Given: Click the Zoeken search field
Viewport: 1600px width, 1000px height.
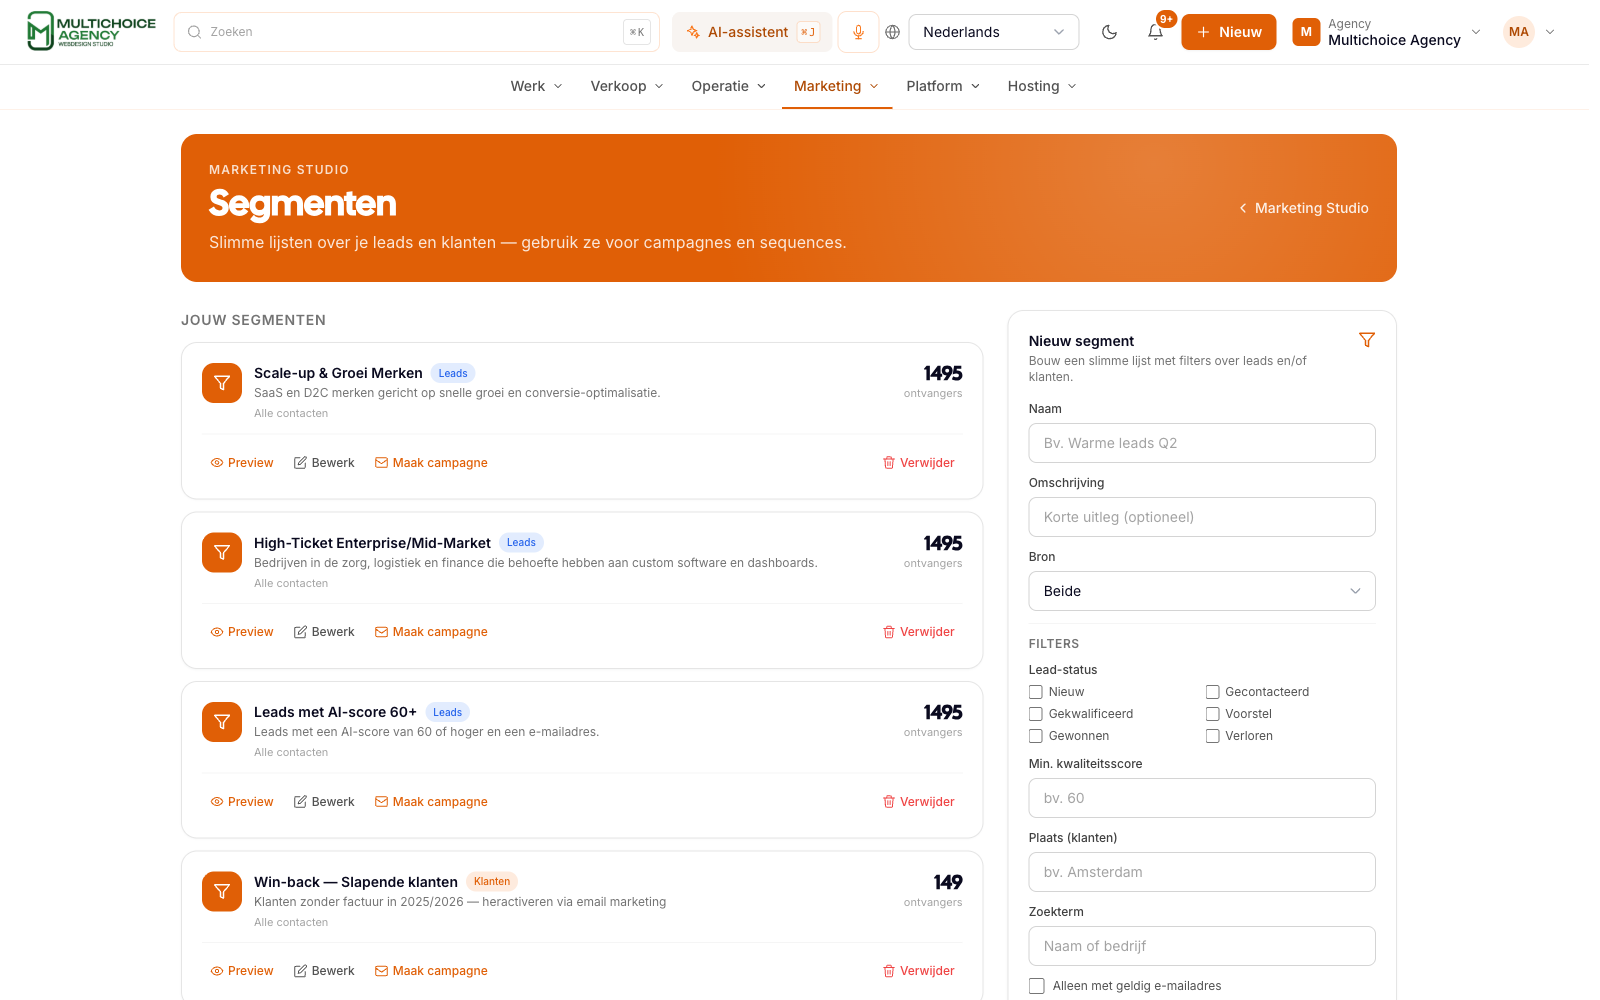Looking at the screenshot, I should pos(416,32).
